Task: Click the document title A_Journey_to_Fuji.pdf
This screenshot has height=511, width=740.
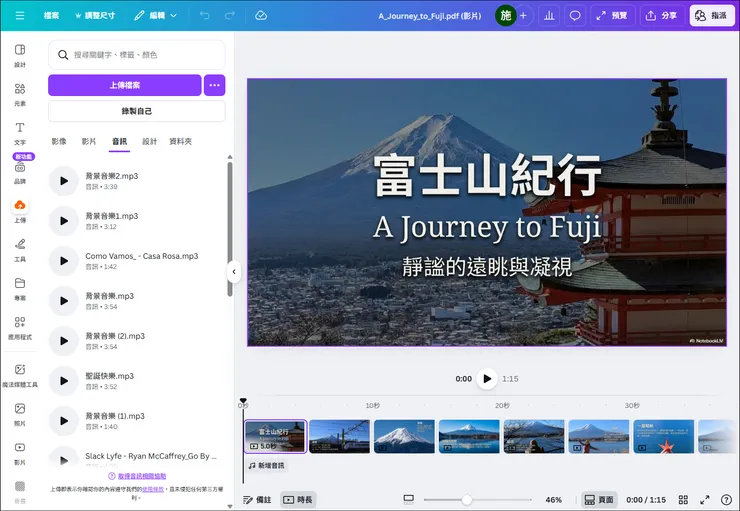Action: 429,16
